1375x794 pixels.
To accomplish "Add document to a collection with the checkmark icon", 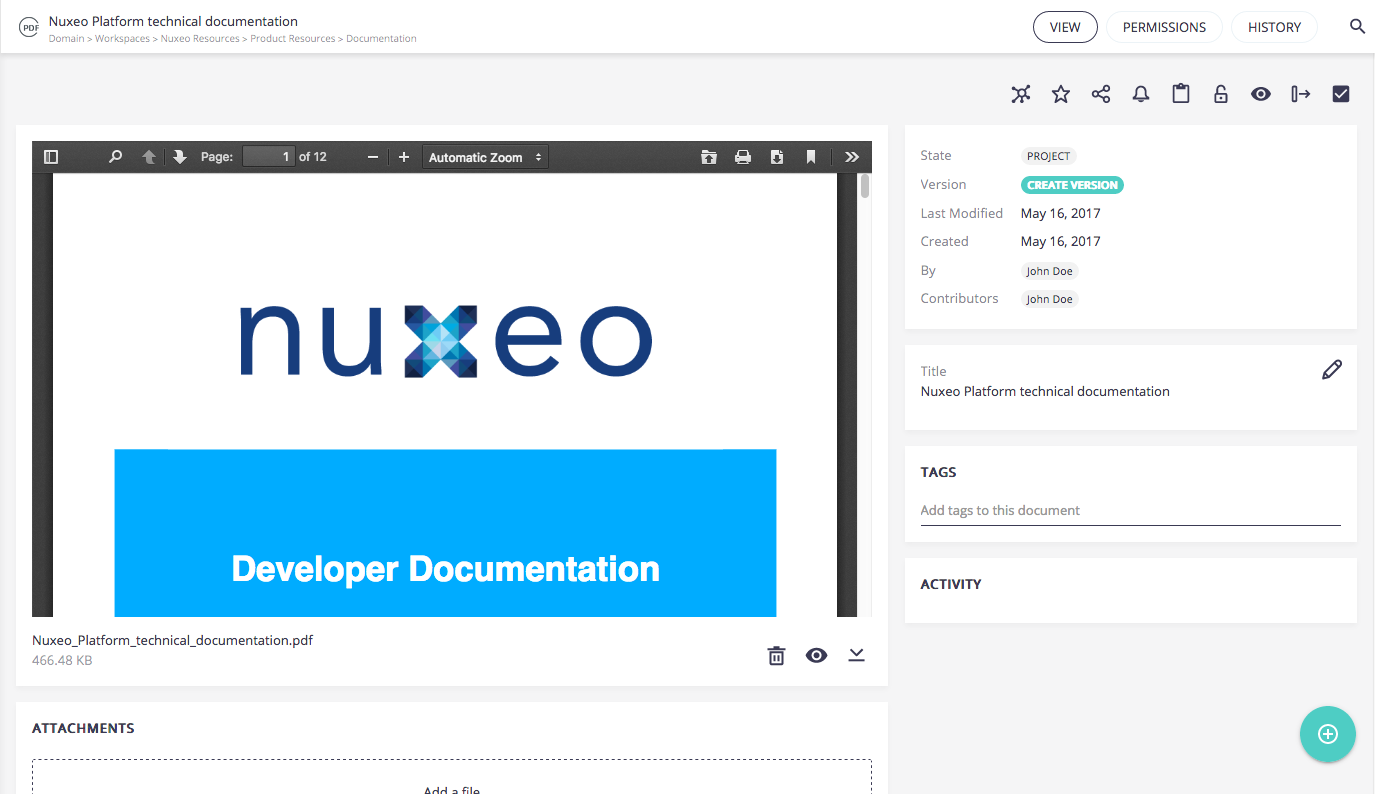I will click(x=1341, y=94).
